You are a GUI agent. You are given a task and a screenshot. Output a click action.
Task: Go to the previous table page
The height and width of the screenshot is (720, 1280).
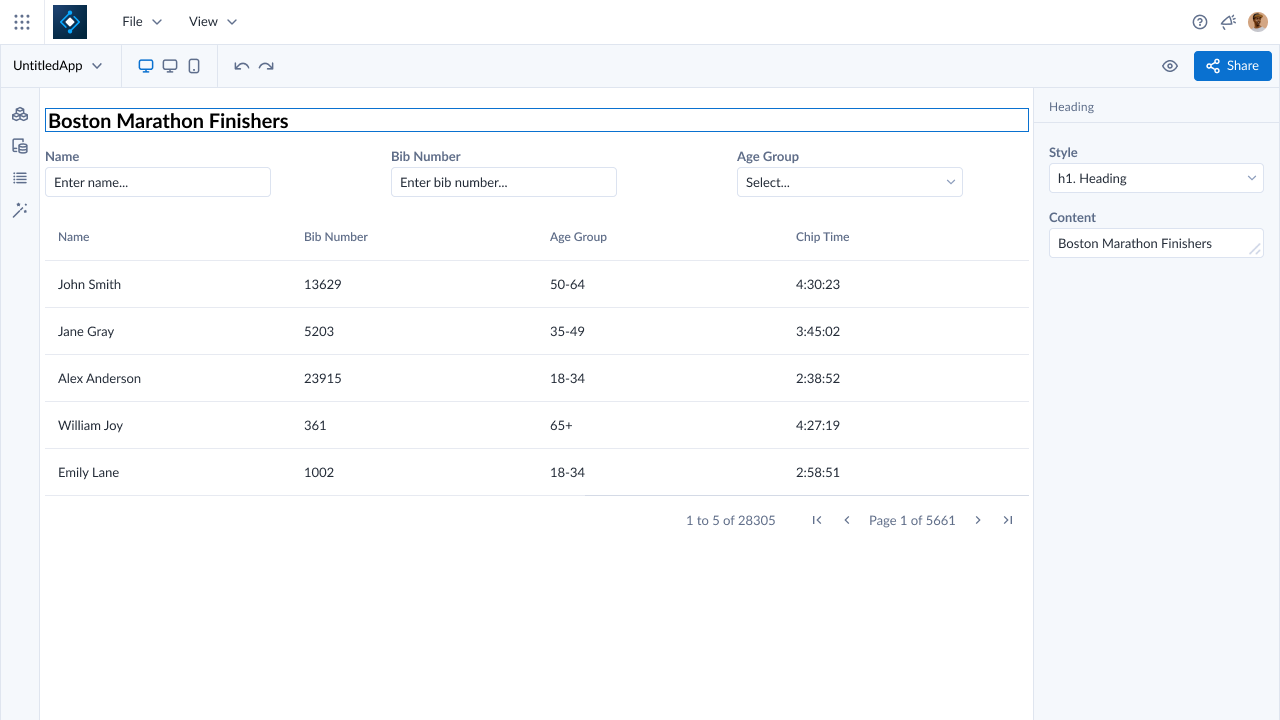pos(847,520)
